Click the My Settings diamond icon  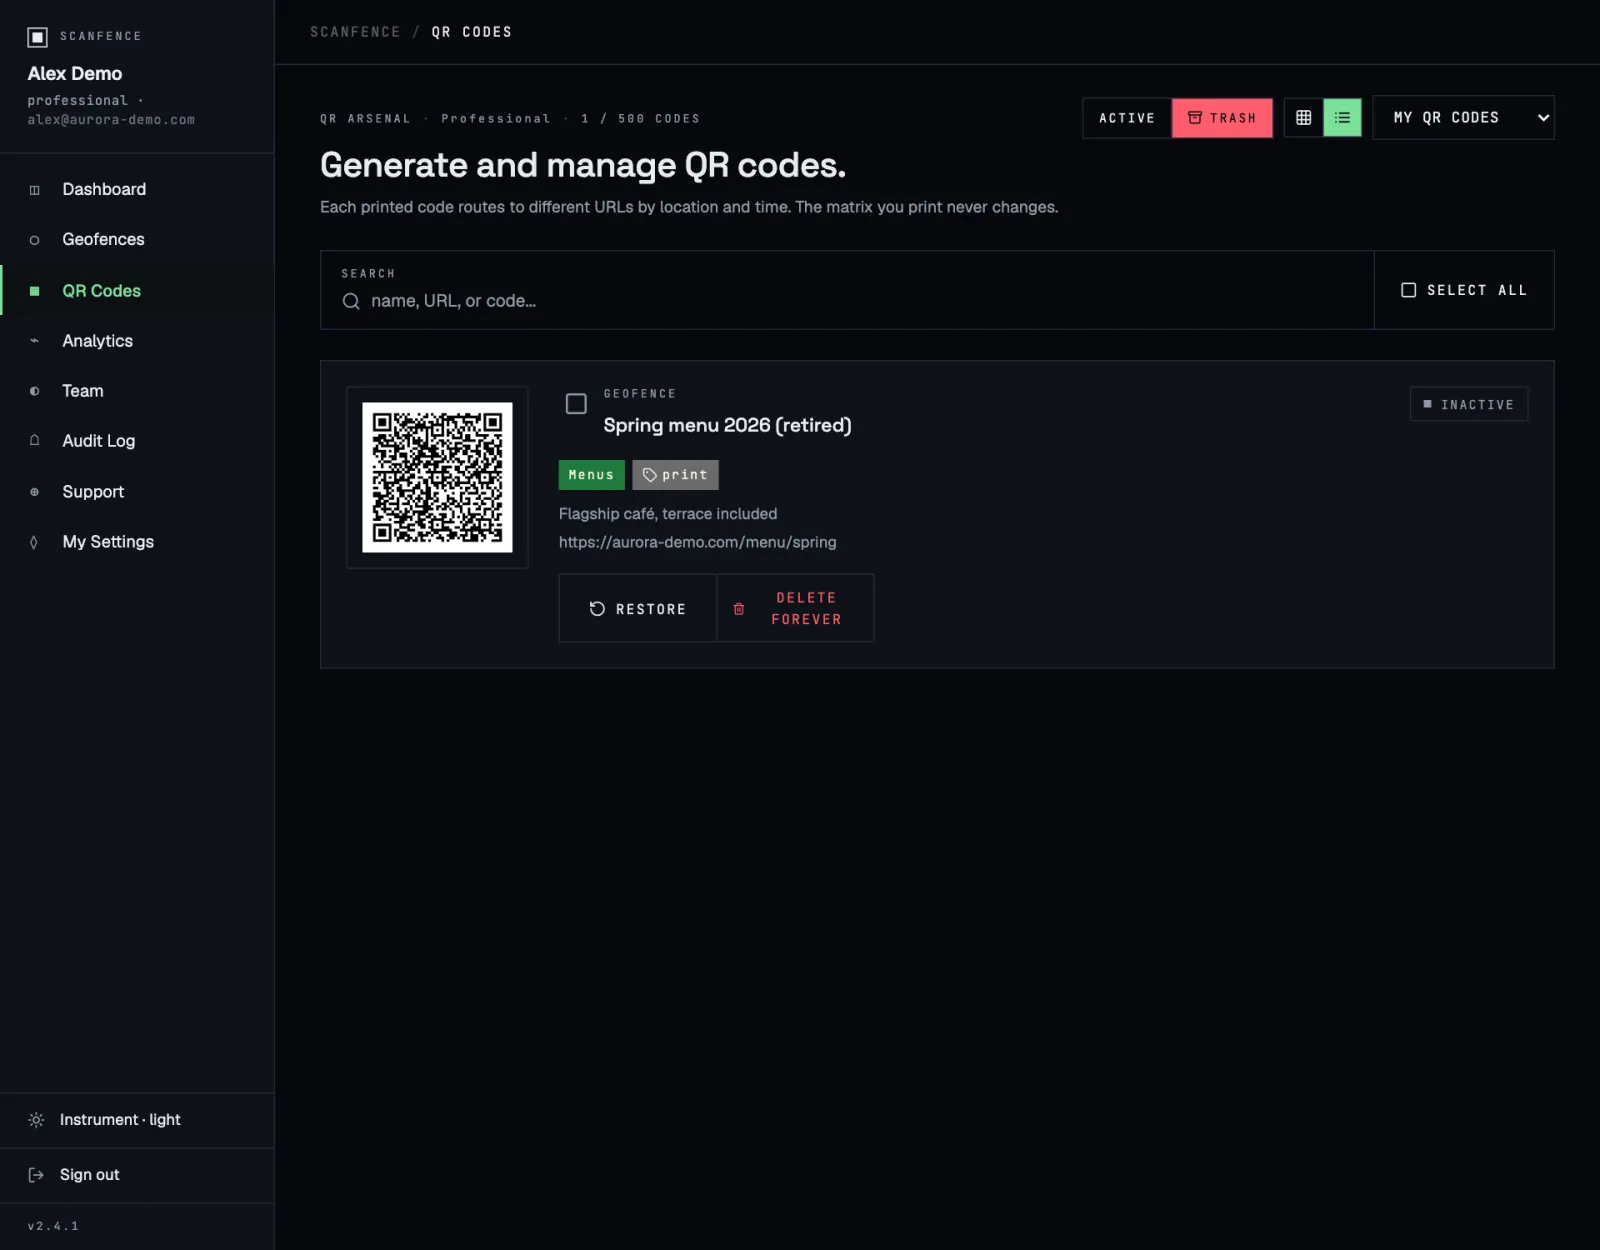[x=34, y=542]
